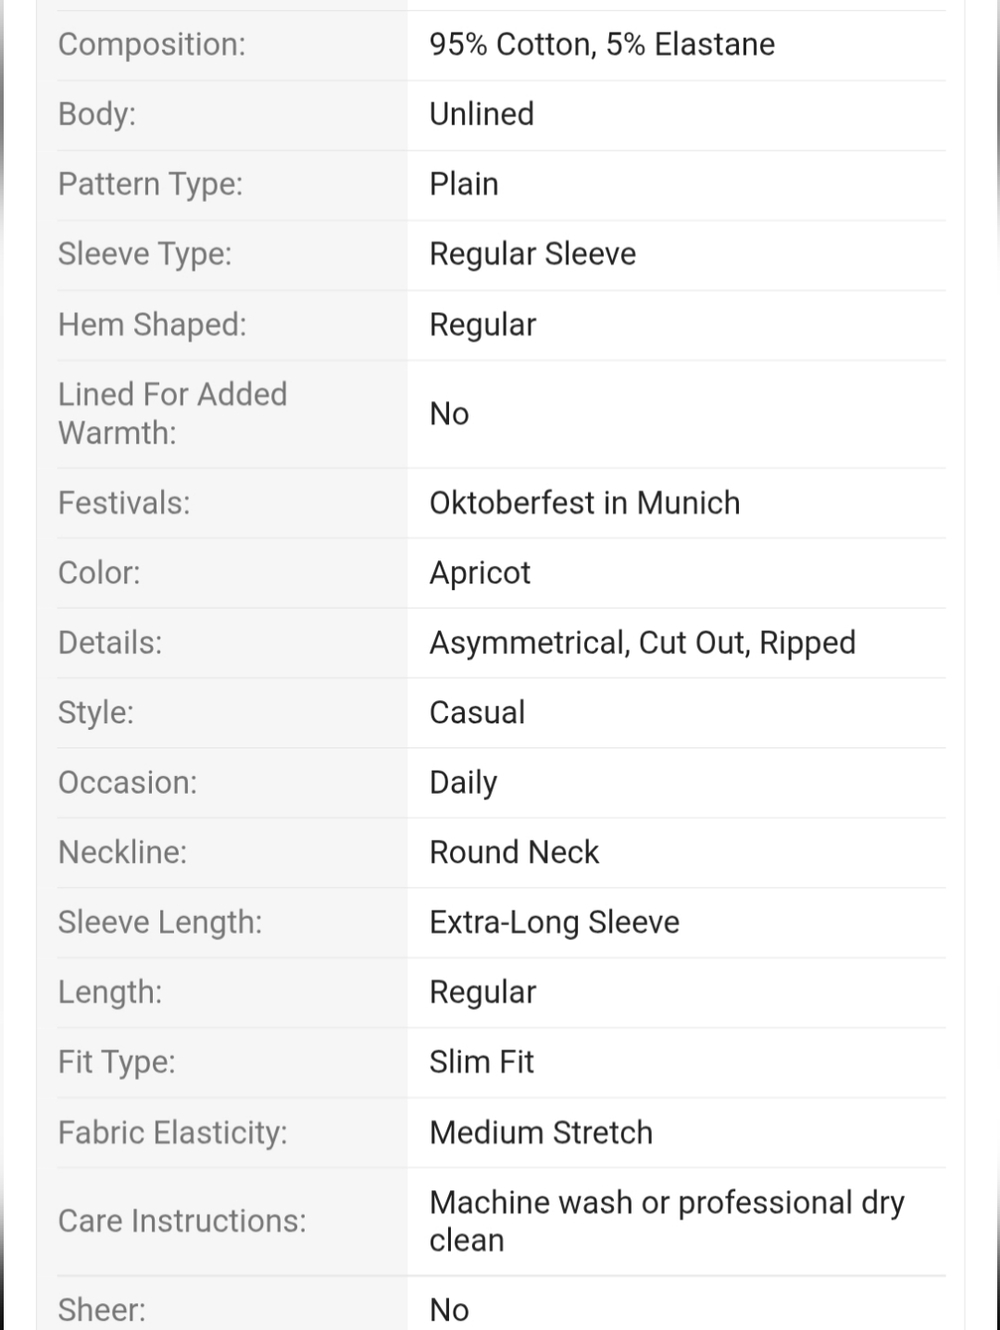Select the Daily occasion value
Image resolution: width=1000 pixels, height=1330 pixels.
tap(463, 782)
